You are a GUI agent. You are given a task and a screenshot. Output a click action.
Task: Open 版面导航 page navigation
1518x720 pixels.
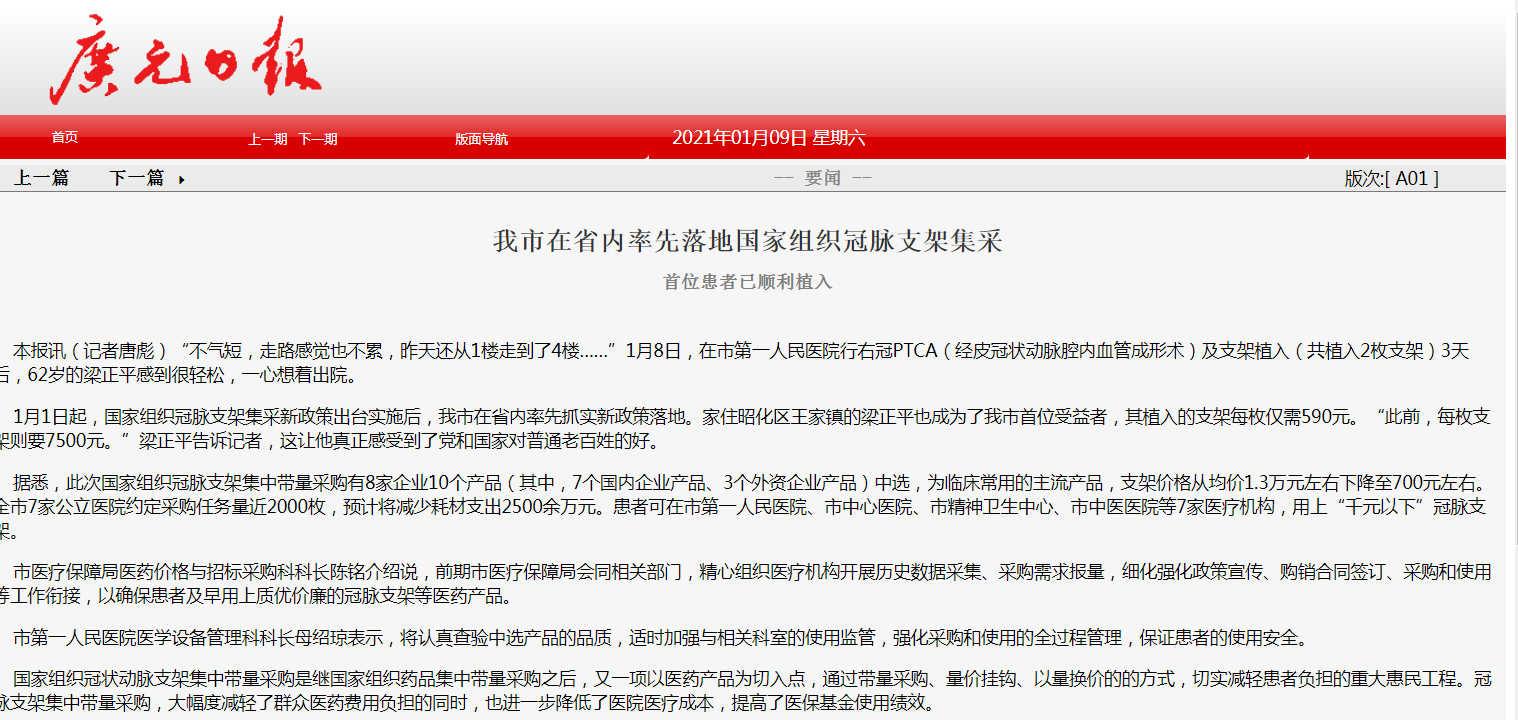(481, 139)
